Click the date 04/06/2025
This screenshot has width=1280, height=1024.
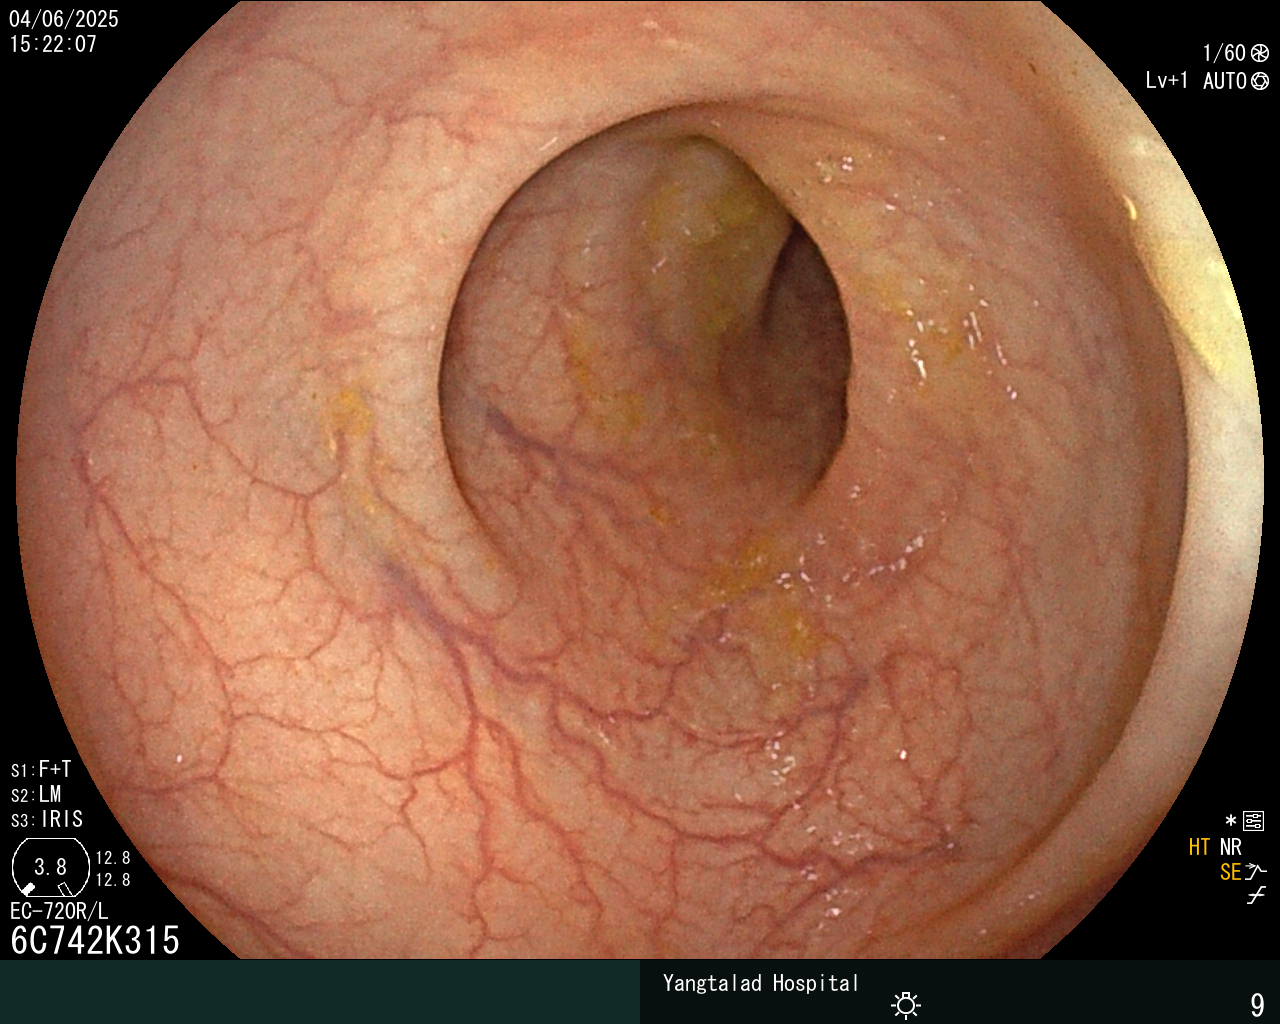click(x=64, y=19)
